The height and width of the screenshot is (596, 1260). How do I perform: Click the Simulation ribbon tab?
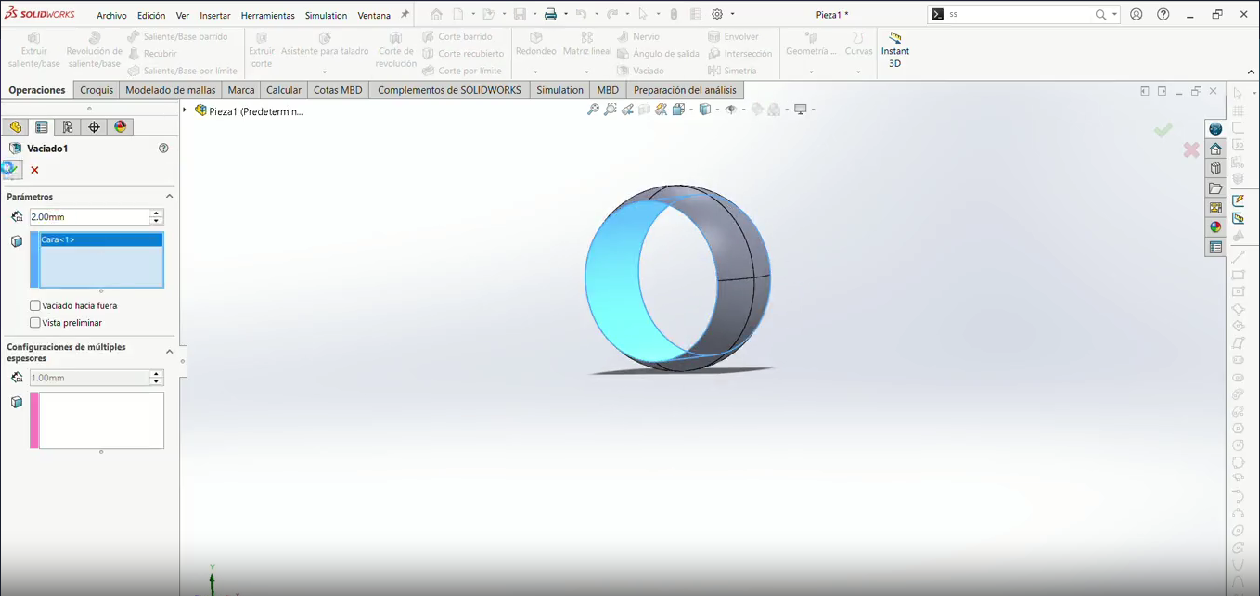point(560,90)
